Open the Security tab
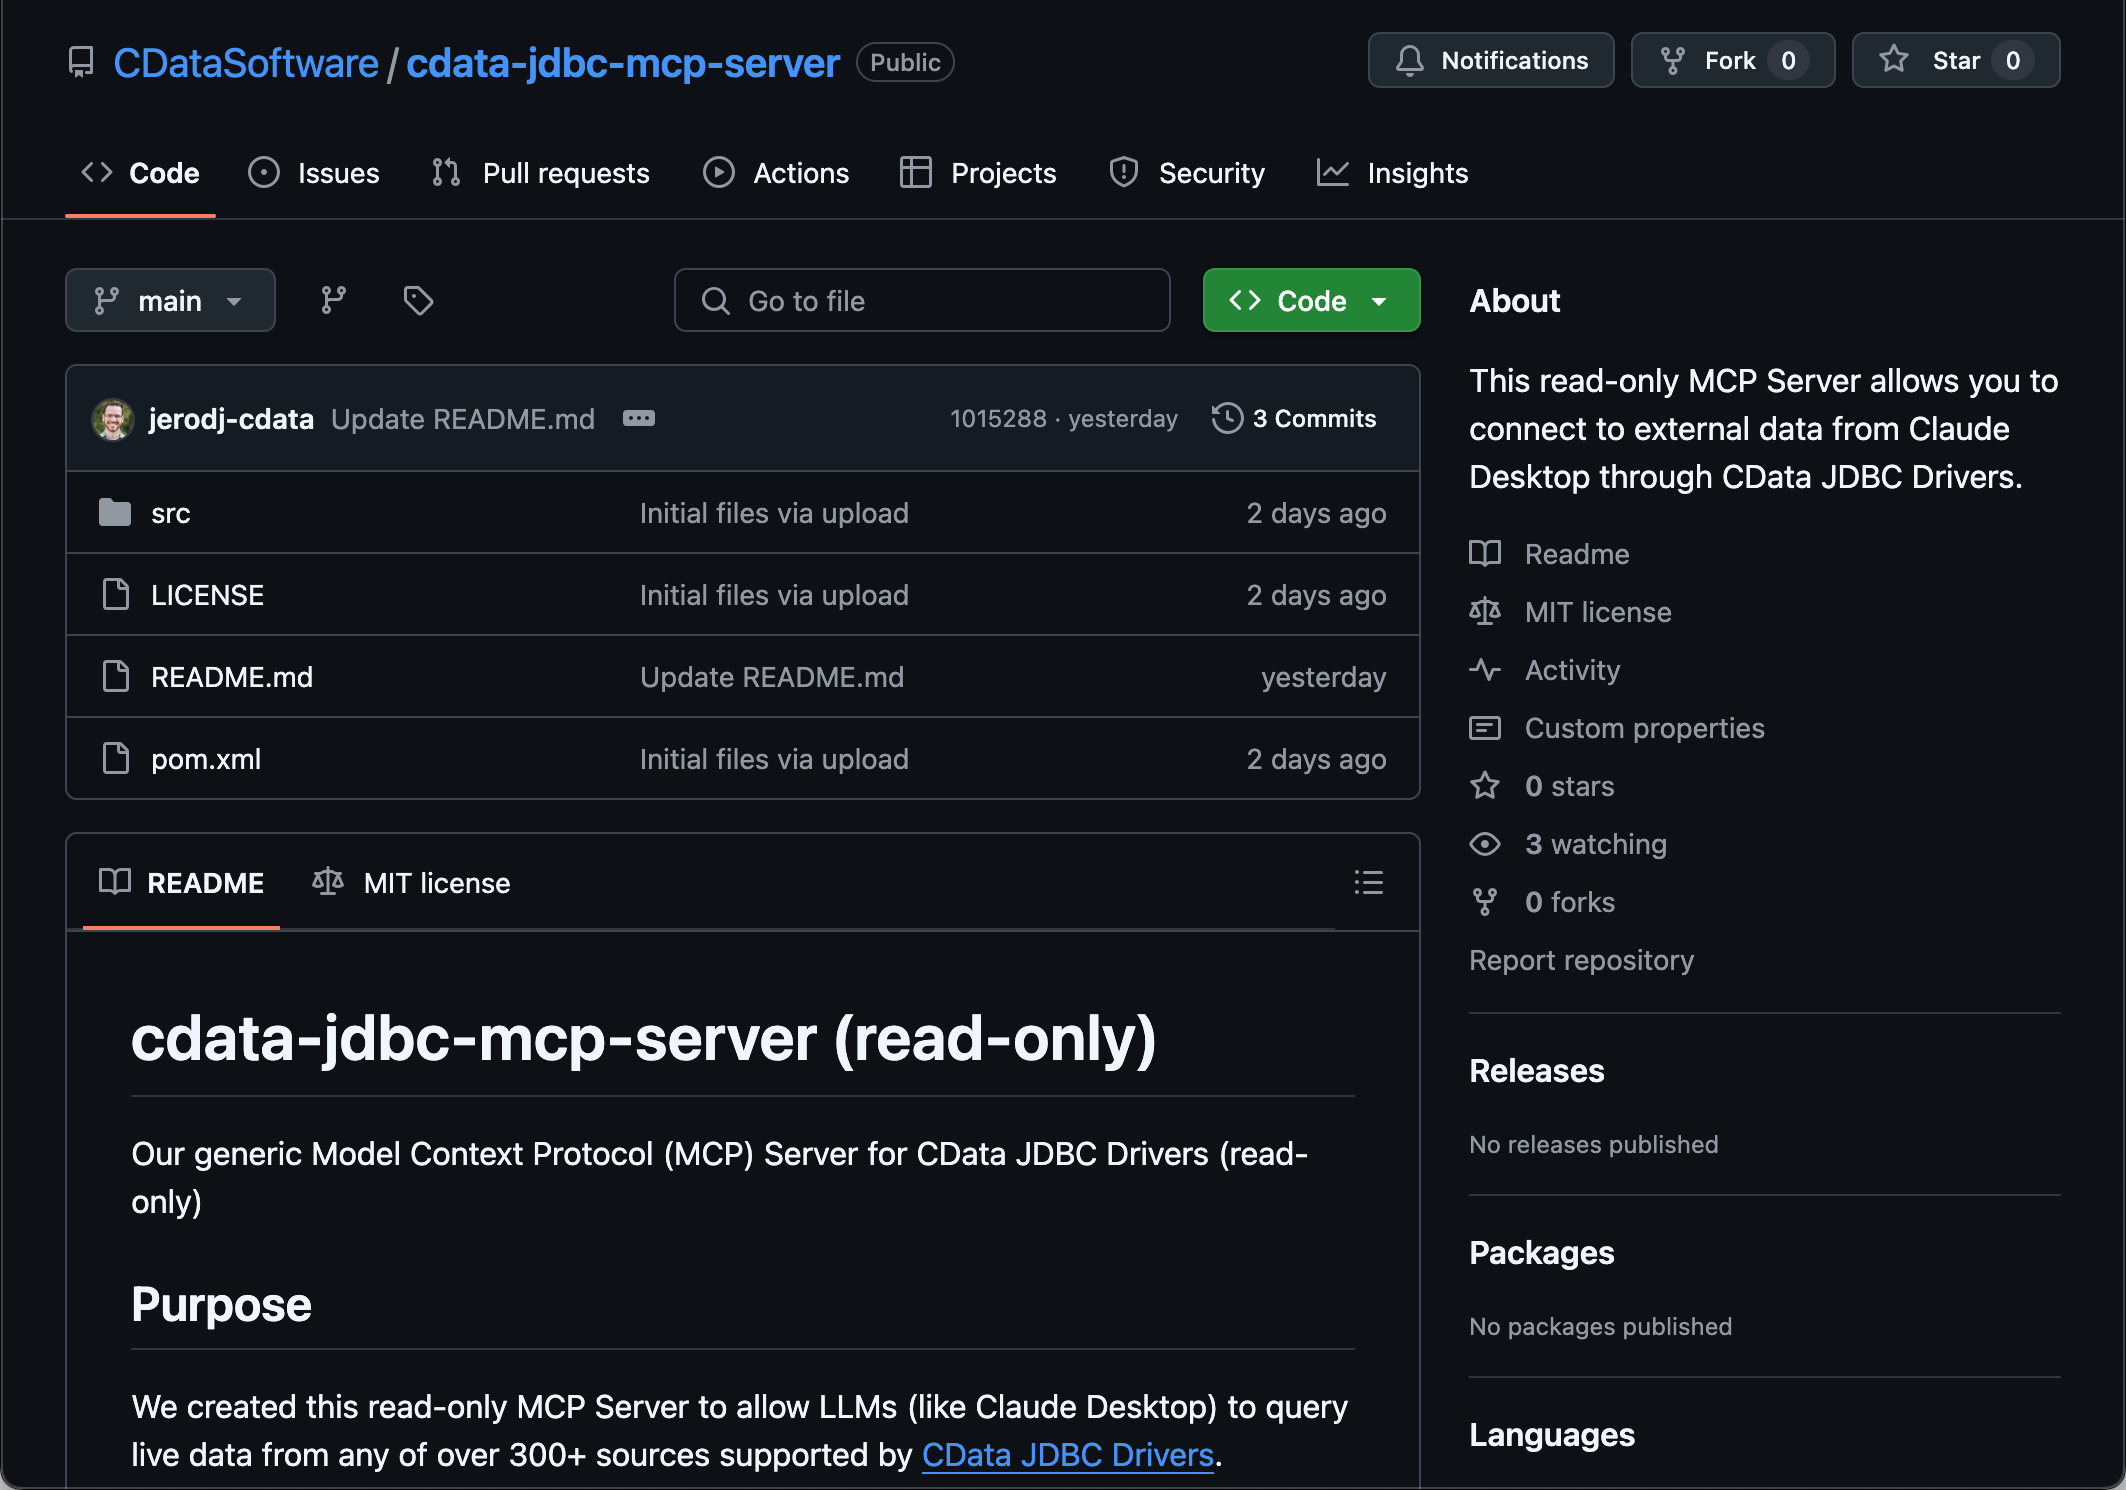The image size is (2126, 1490). pos(1187,173)
